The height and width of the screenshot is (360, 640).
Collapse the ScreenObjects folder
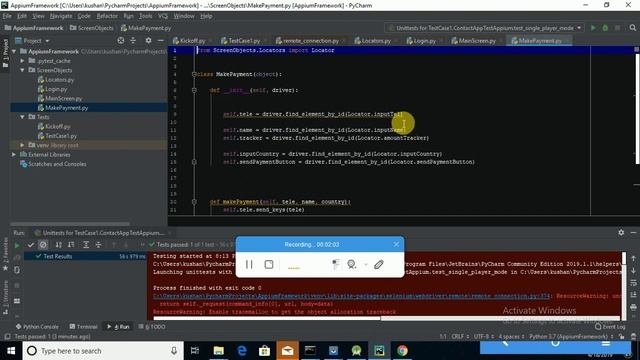[22, 70]
